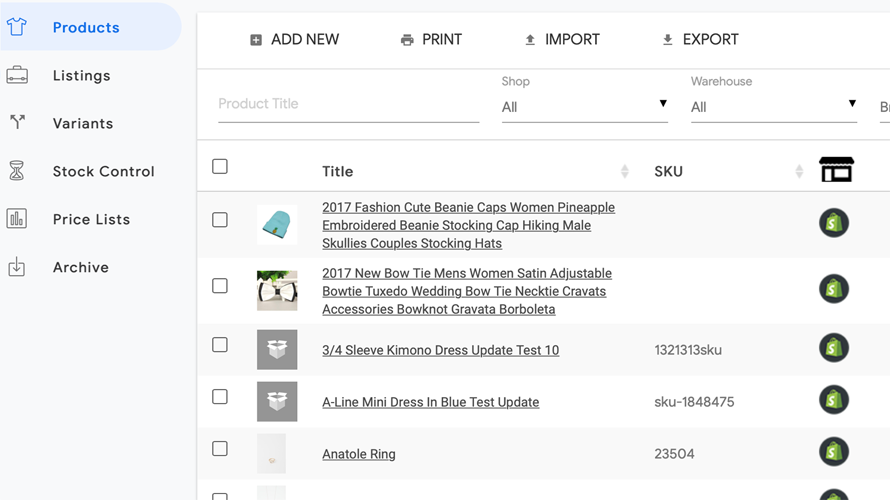
Task: Click Shopify icon for Anatole Ring row
Action: pyautogui.click(x=834, y=452)
